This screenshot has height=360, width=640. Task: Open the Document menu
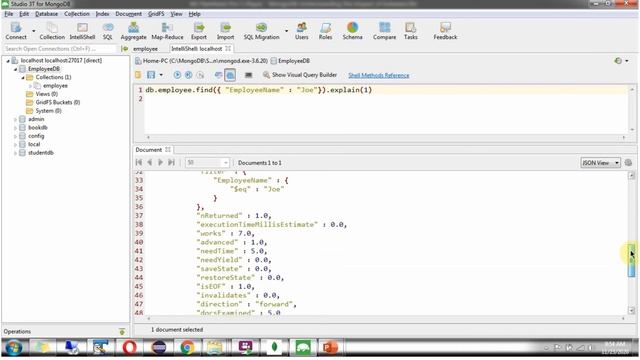(129, 14)
